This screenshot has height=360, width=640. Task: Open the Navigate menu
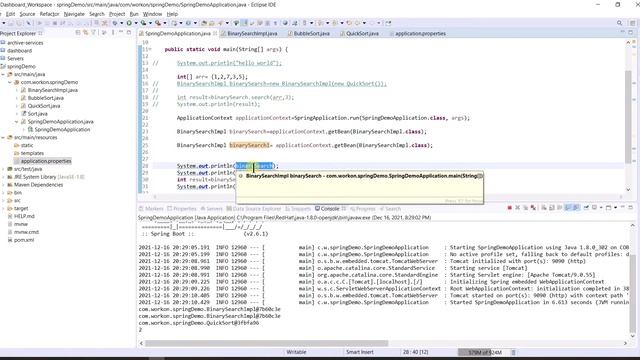[74, 14]
